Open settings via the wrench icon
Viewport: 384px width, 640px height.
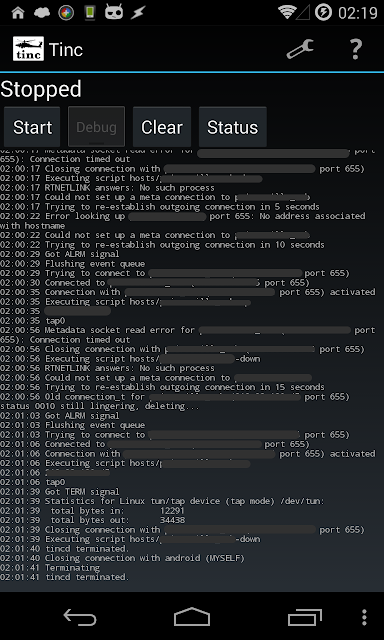(300, 49)
